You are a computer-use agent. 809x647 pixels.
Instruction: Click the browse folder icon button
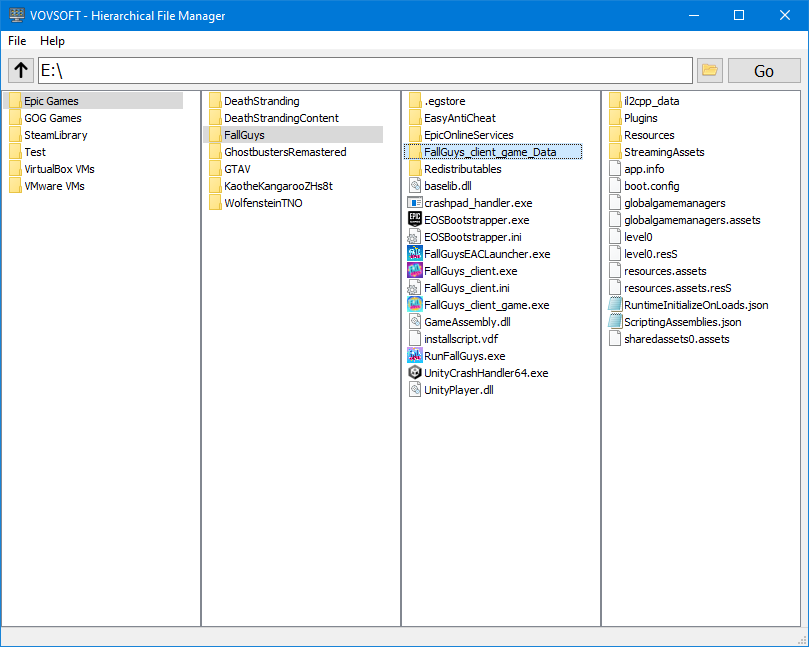[710, 71]
